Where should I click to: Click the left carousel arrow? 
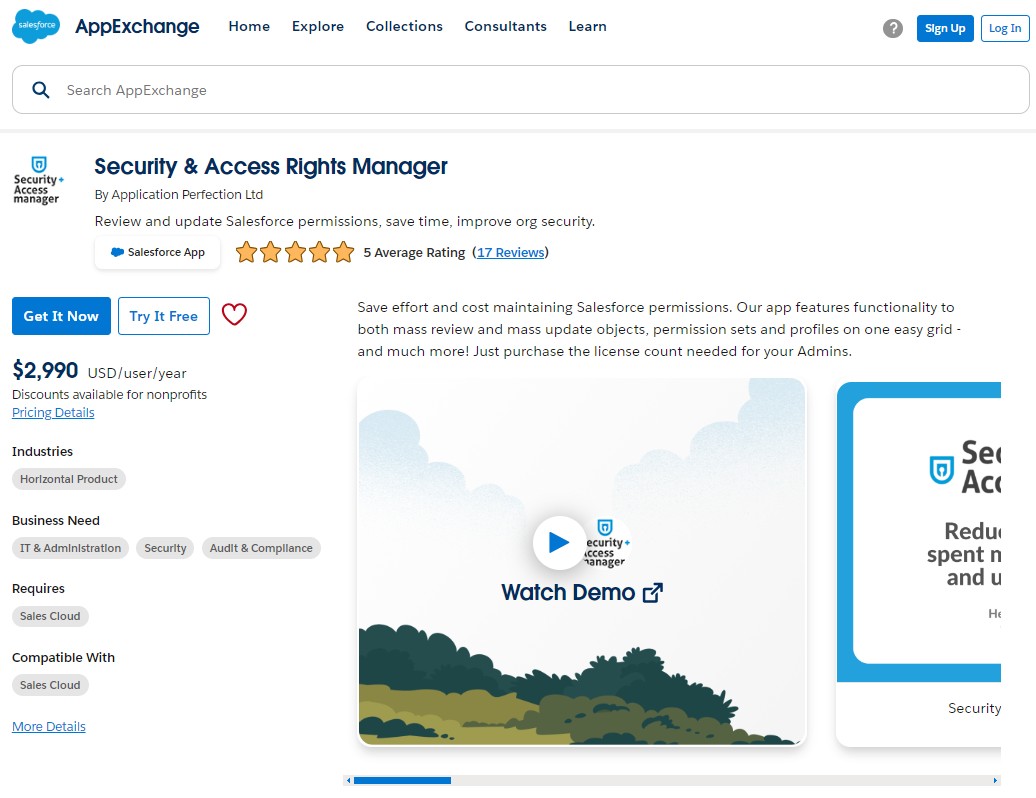pyautogui.click(x=348, y=779)
